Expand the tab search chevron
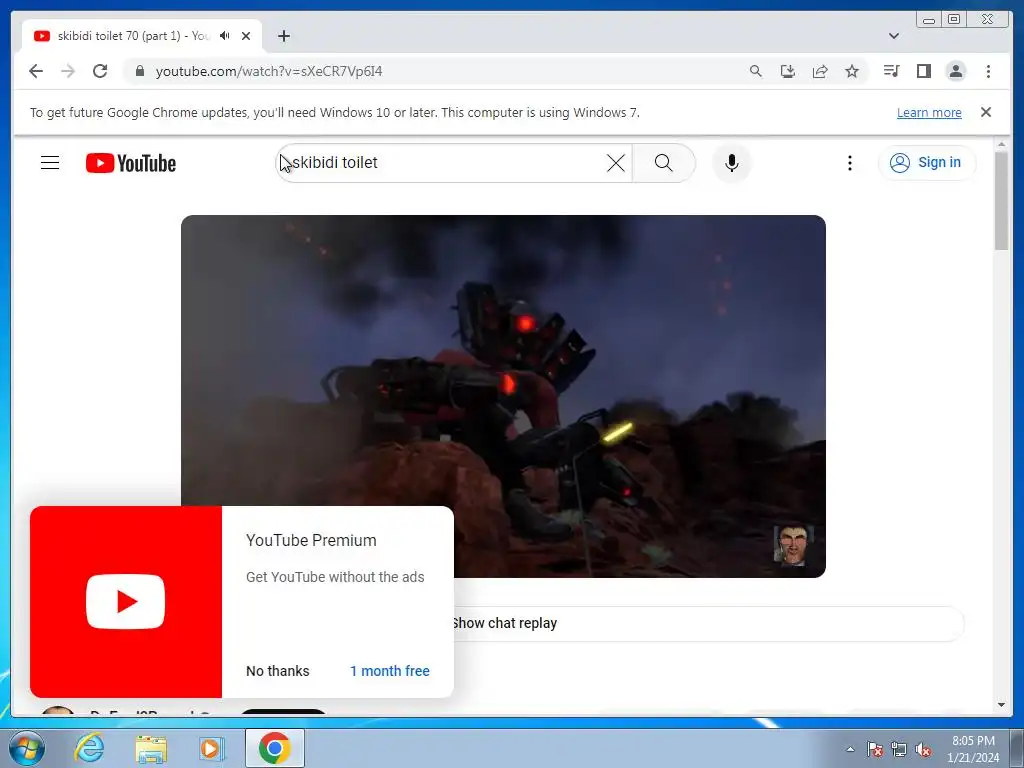Screen dimensions: 1024x768 point(894,36)
